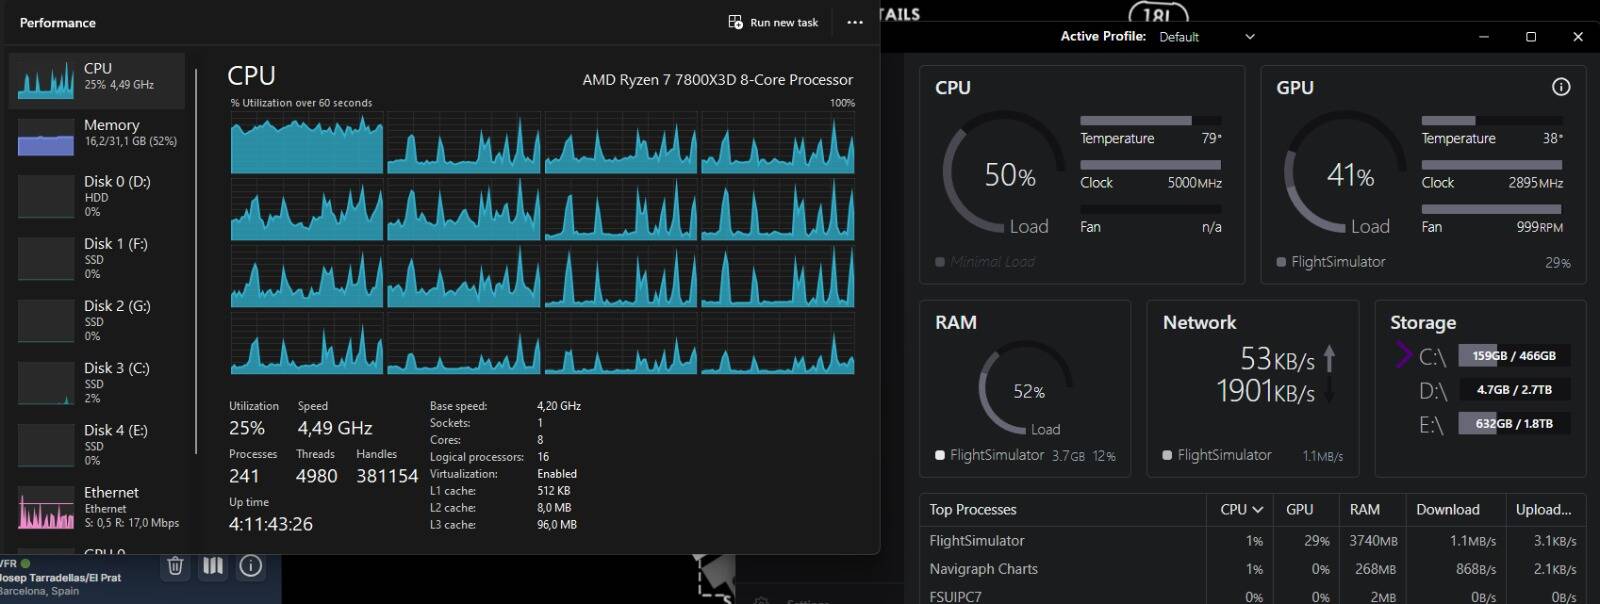Viewport: 1600px width, 604px height.
Task: Click the GPU column header
Action: [x=1299, y=509]
